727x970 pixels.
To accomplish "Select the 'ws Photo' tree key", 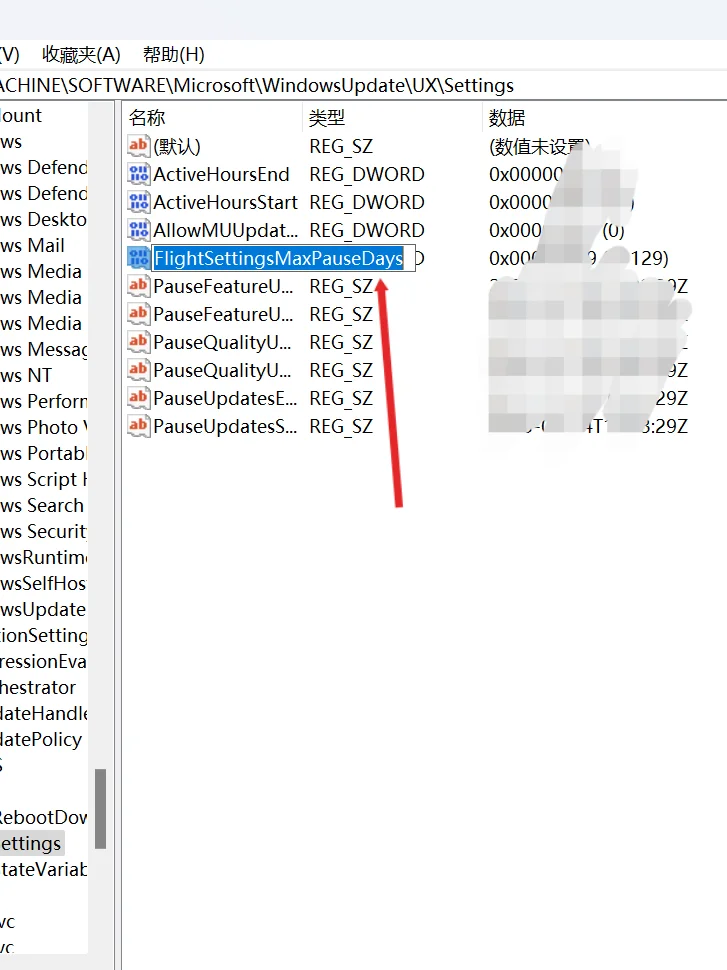I will [43, 427].
